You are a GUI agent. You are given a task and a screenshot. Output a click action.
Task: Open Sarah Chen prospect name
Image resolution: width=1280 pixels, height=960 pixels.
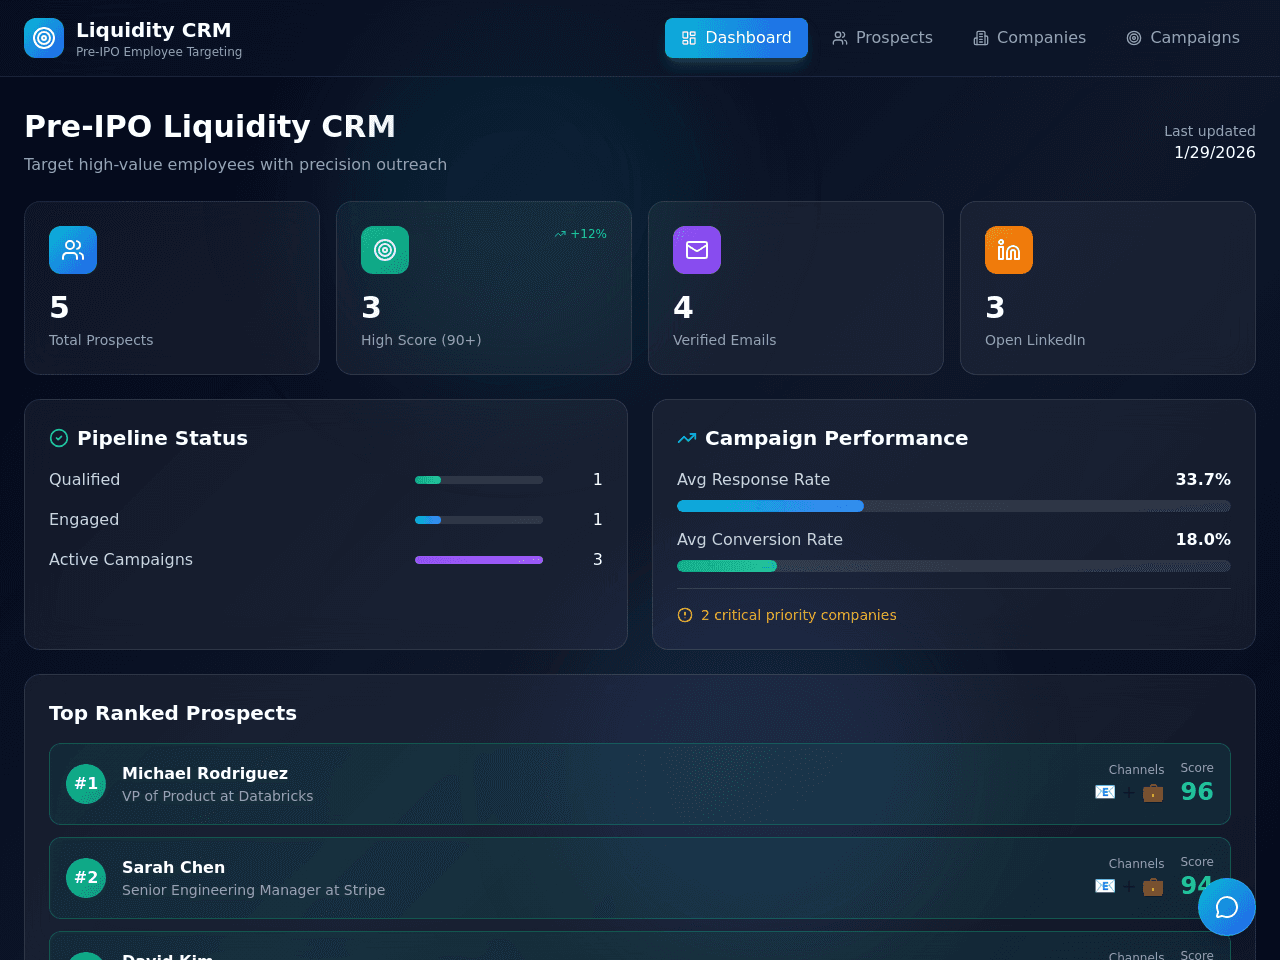coord(173,867)
